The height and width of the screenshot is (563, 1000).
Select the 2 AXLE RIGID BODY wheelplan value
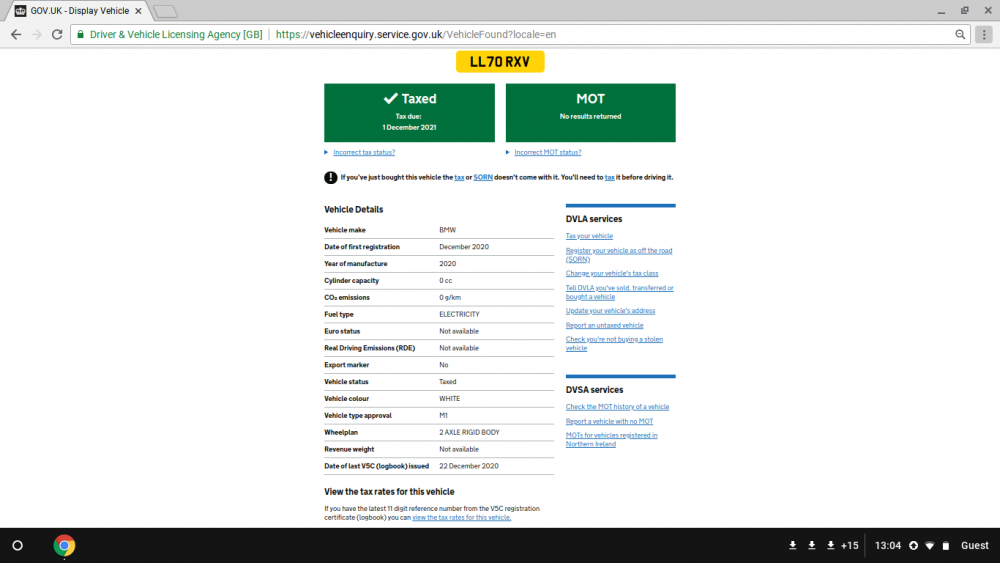tap(469, 432)
